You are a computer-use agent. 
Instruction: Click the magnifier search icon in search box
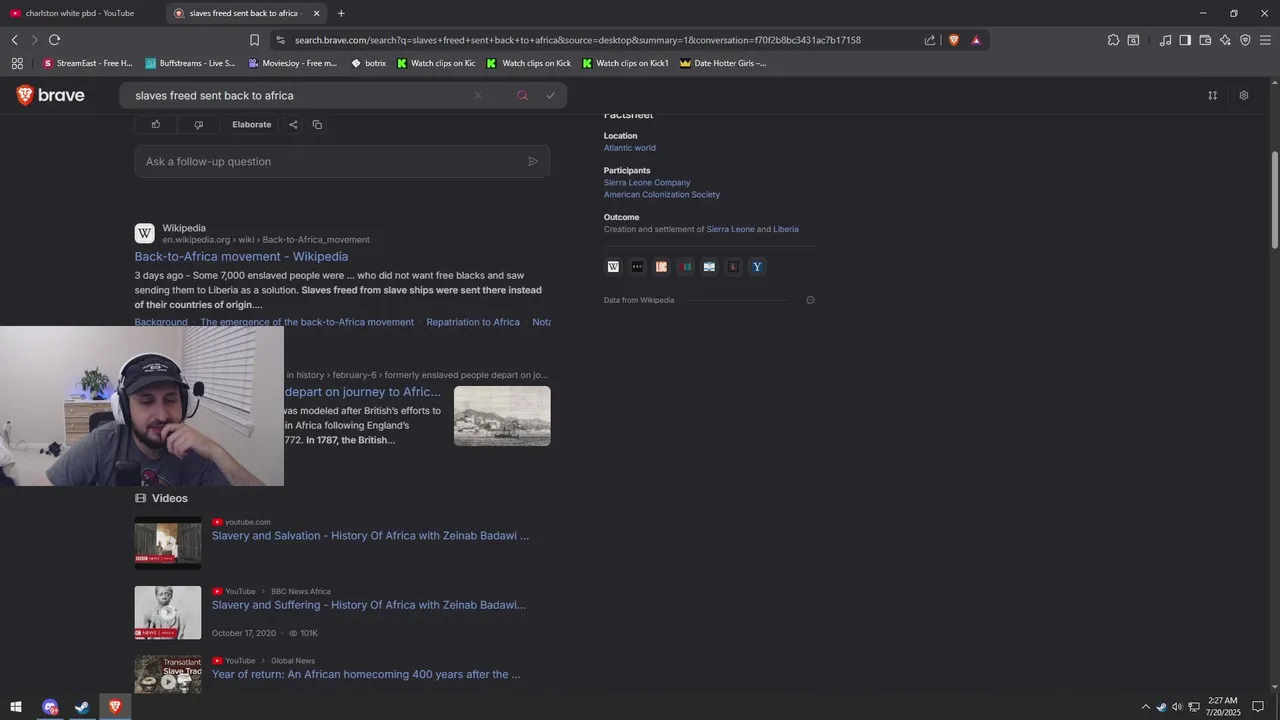pos(522,95)
